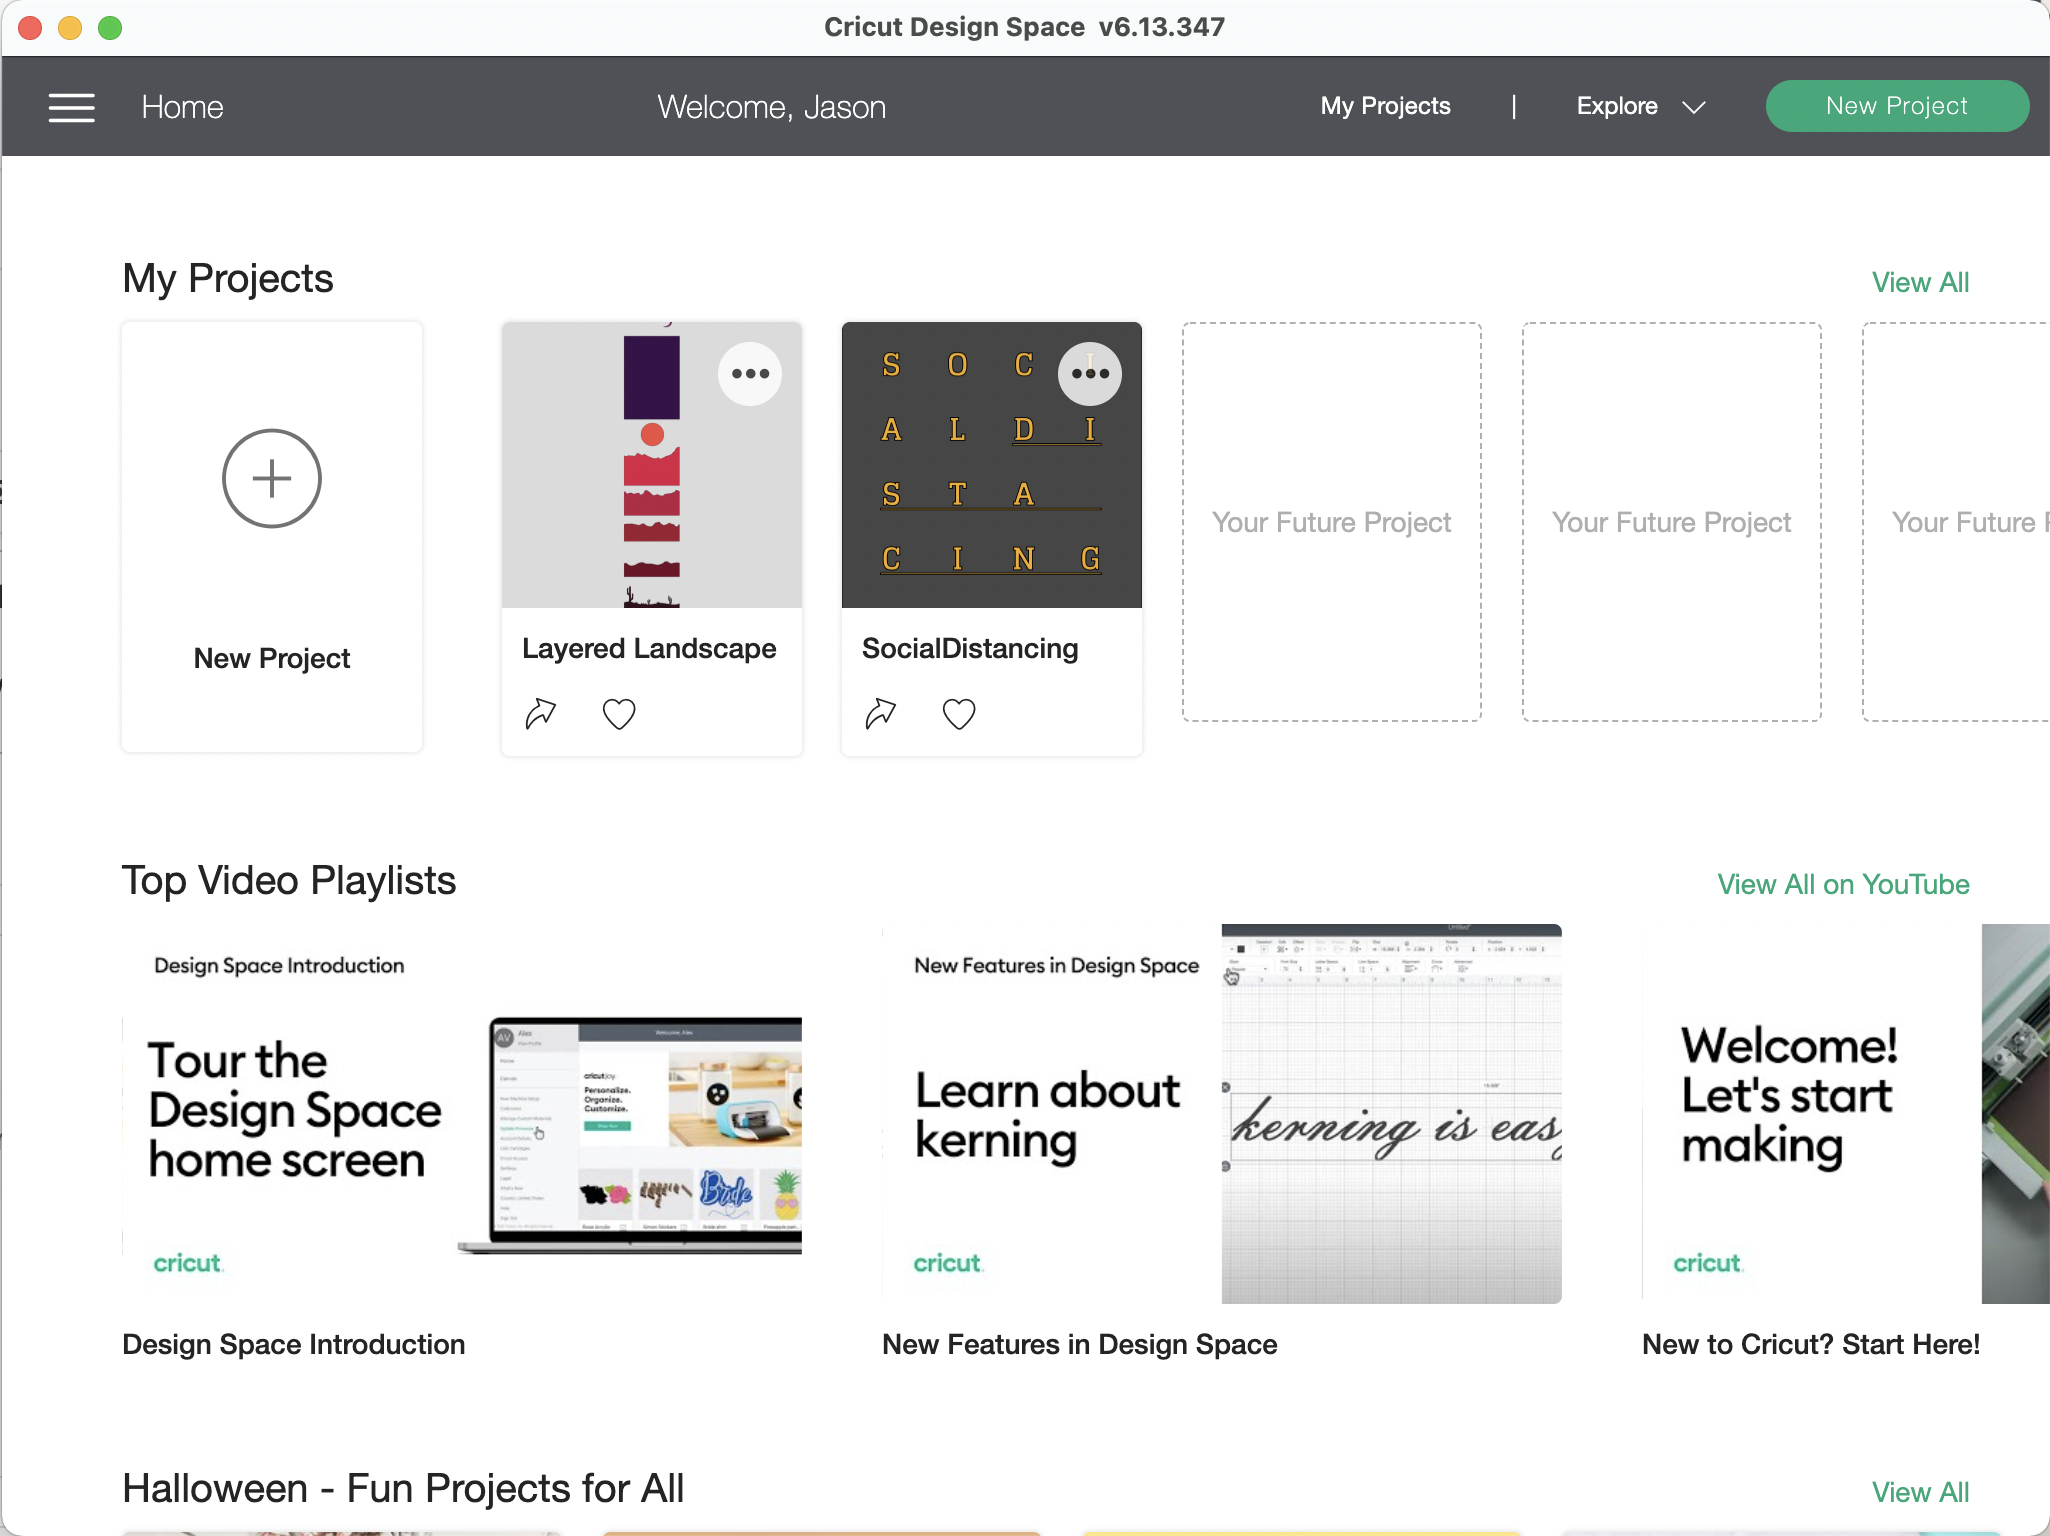The height and width of the screenshot is (1536, 2050).
Task: Open Layered Landscape three-dot options menu
Action: click(x=749, y=374)
